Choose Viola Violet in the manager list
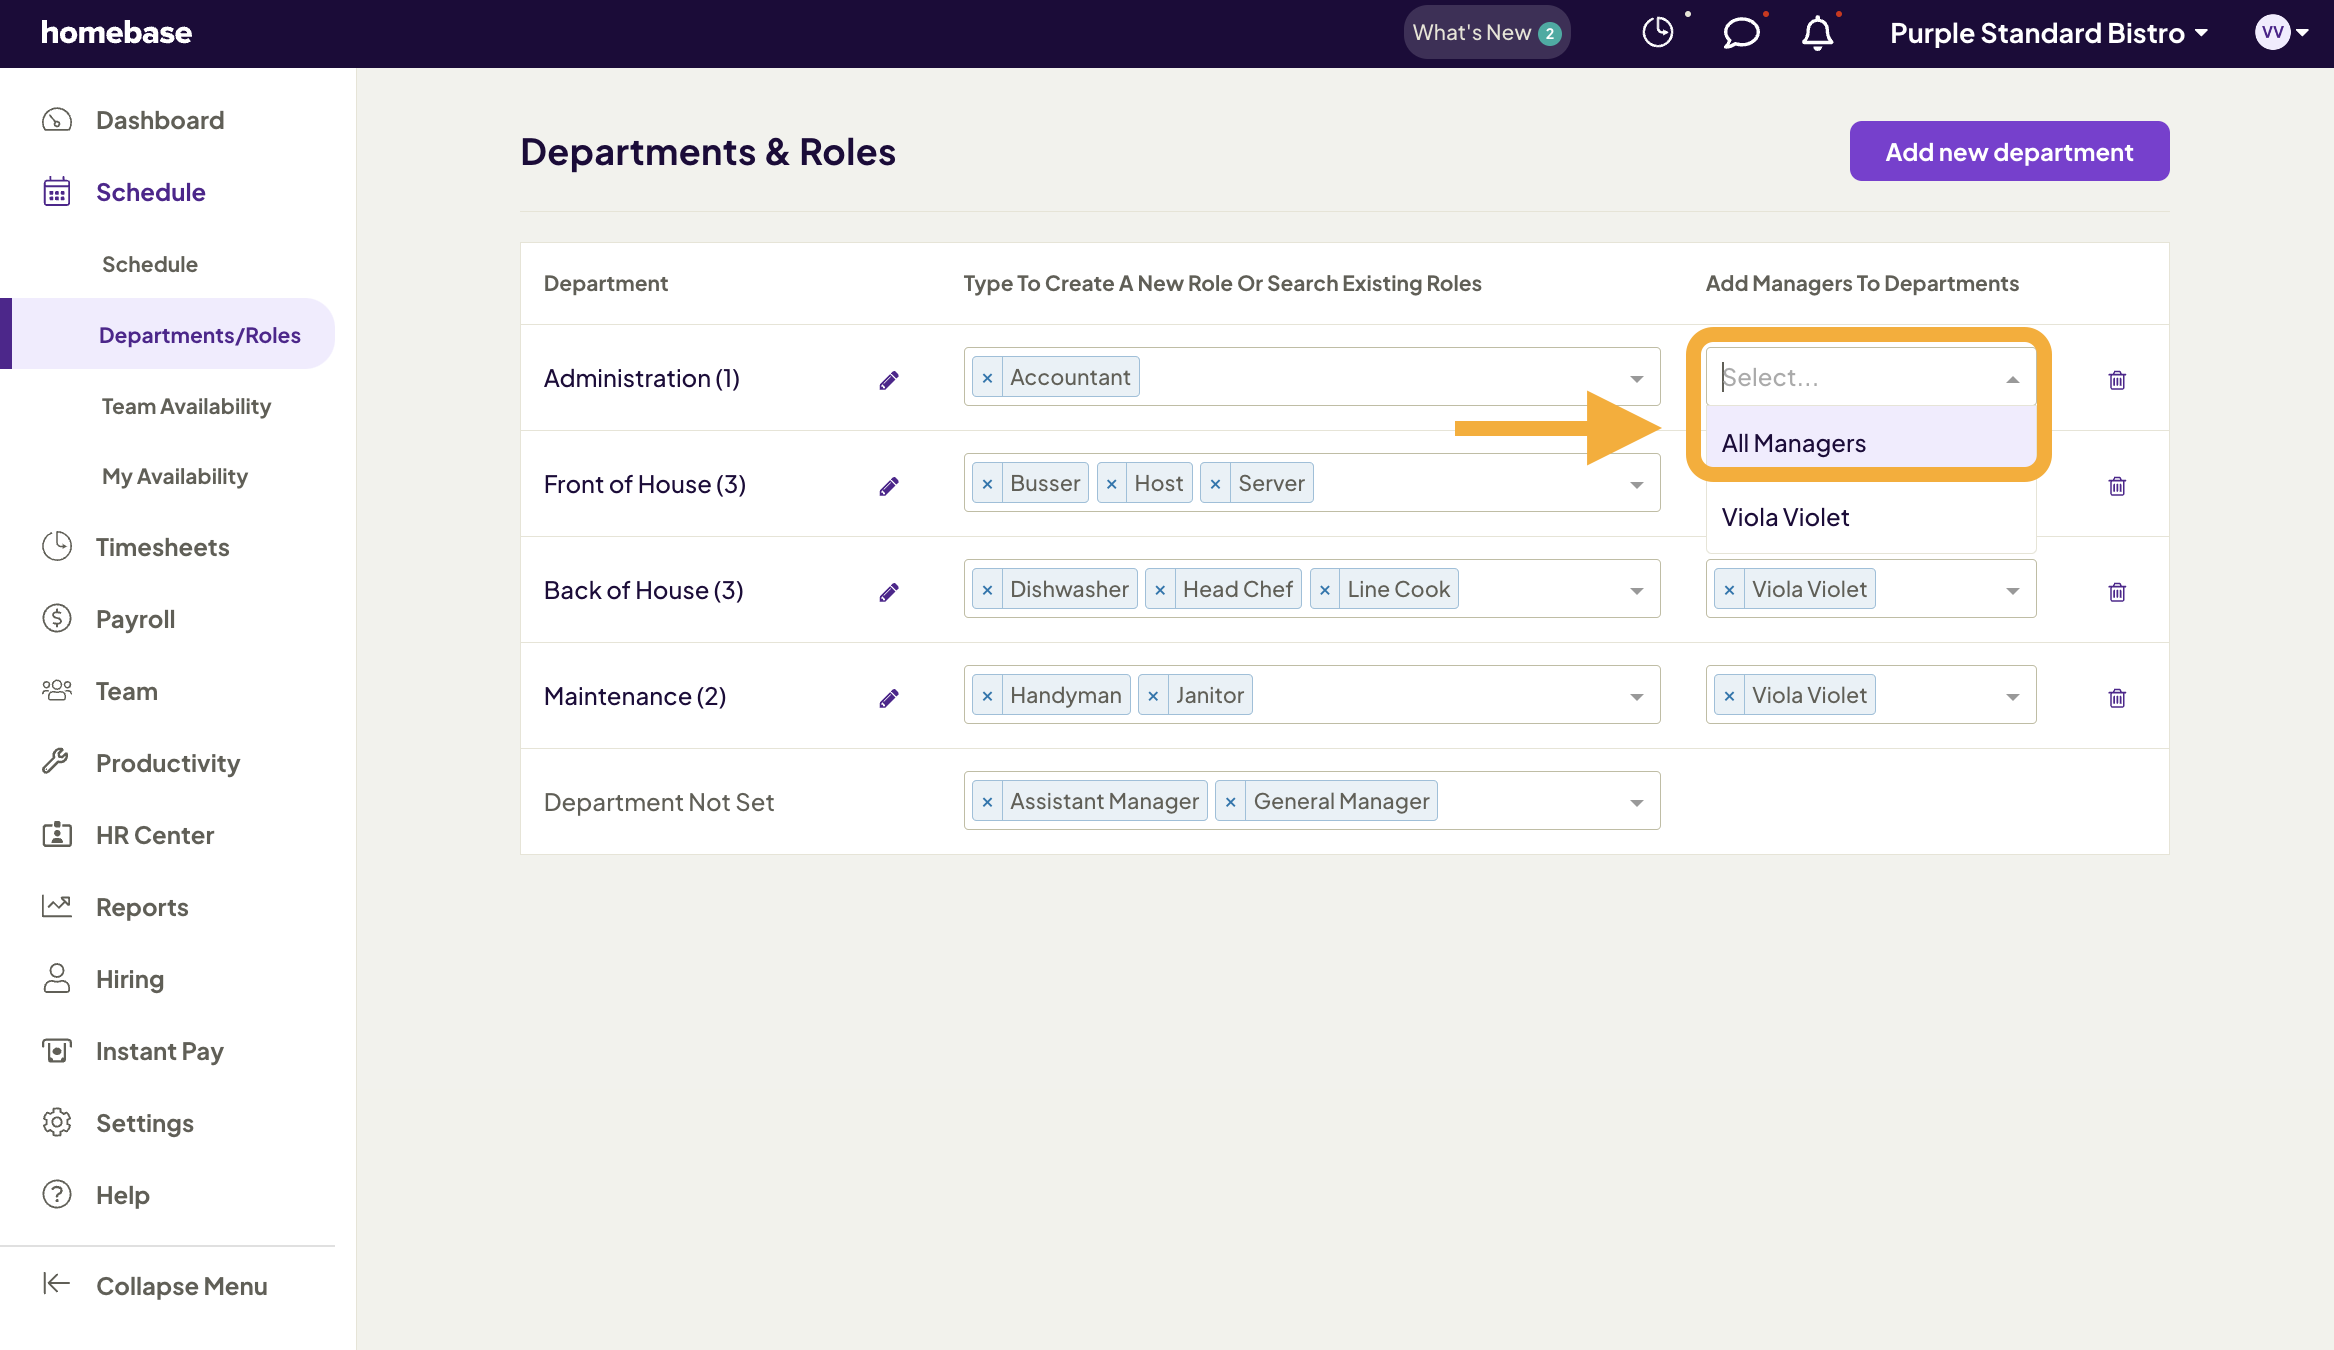2334x1350 pixels. point(1871,517)
